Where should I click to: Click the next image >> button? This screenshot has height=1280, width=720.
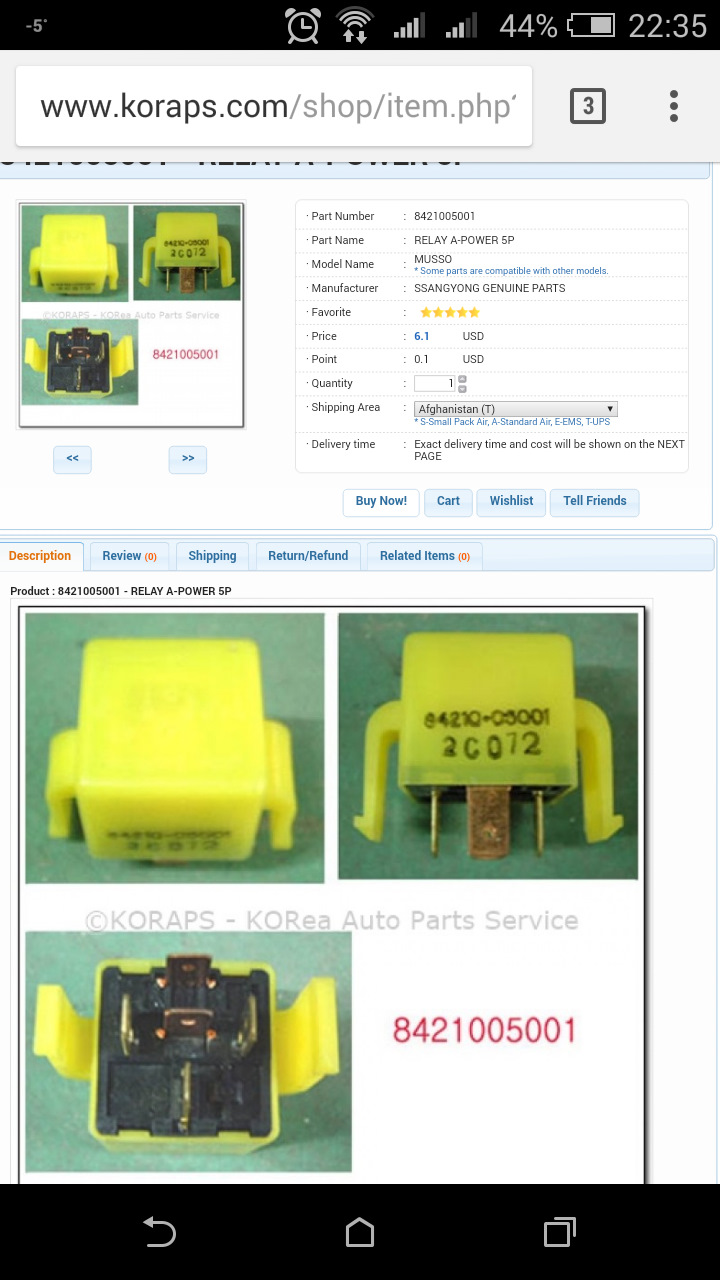pos(188,459)
